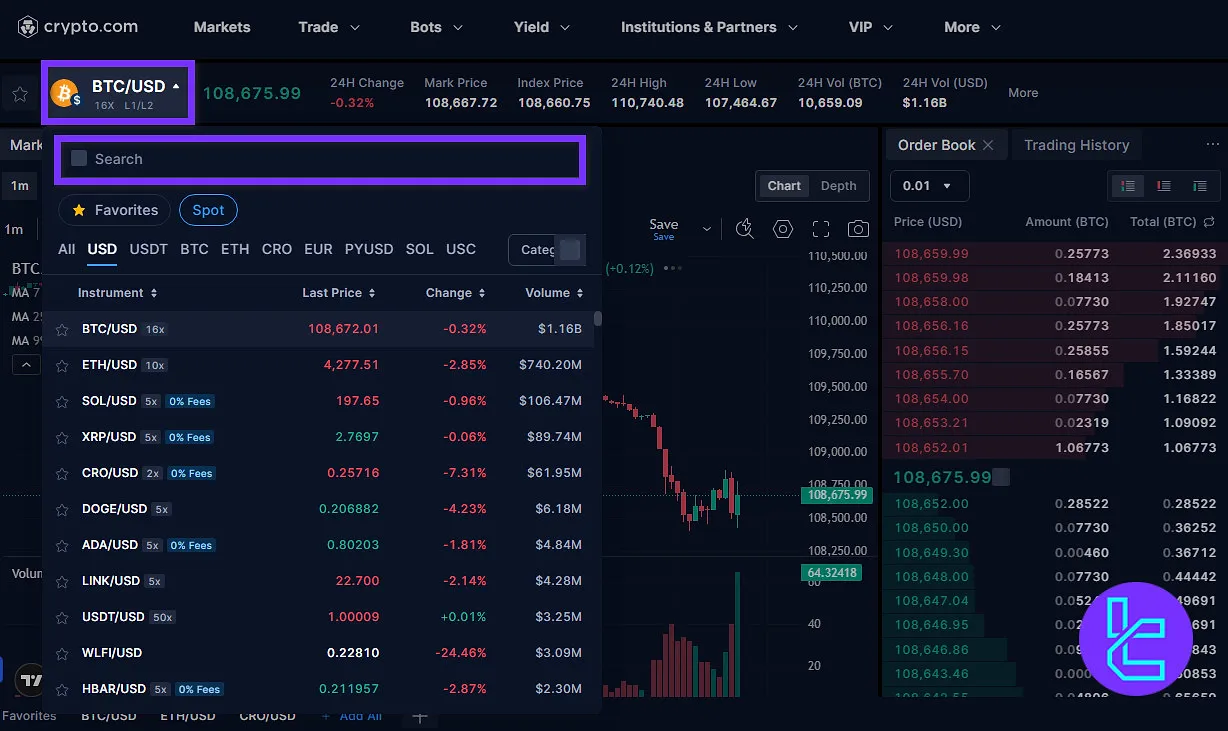Expand the Bots menu
This screenshot has width=1228, height=731.
[438, 27]
